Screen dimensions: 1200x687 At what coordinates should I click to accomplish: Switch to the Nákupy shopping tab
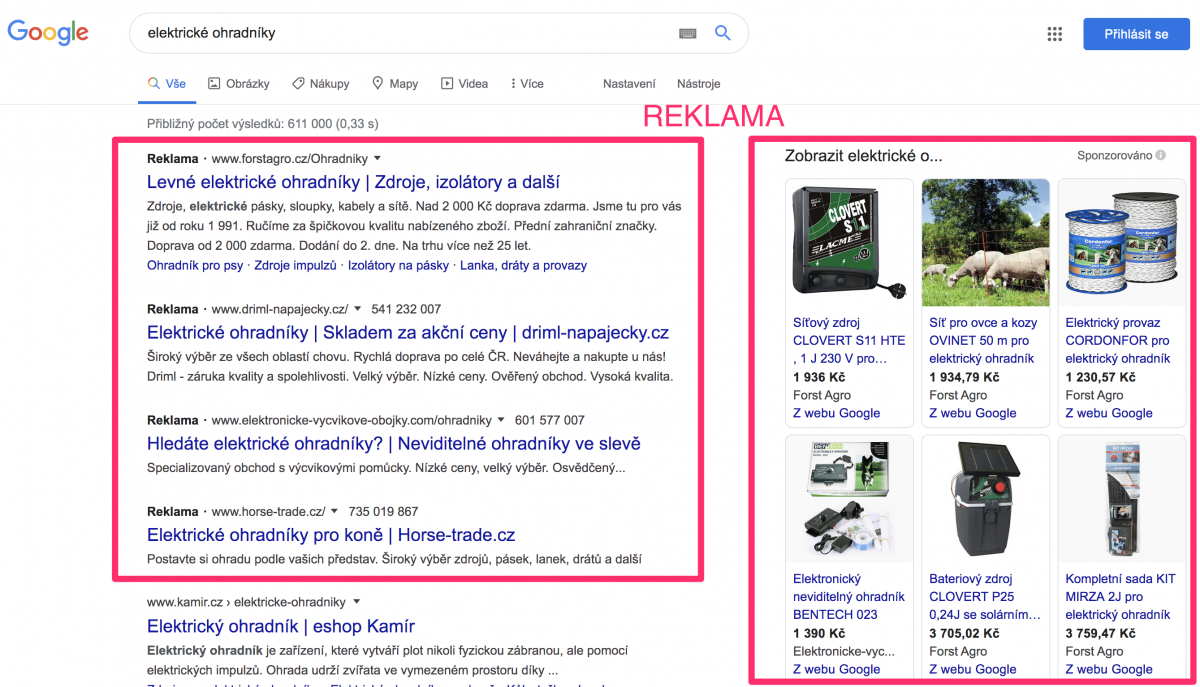[320, 84]
